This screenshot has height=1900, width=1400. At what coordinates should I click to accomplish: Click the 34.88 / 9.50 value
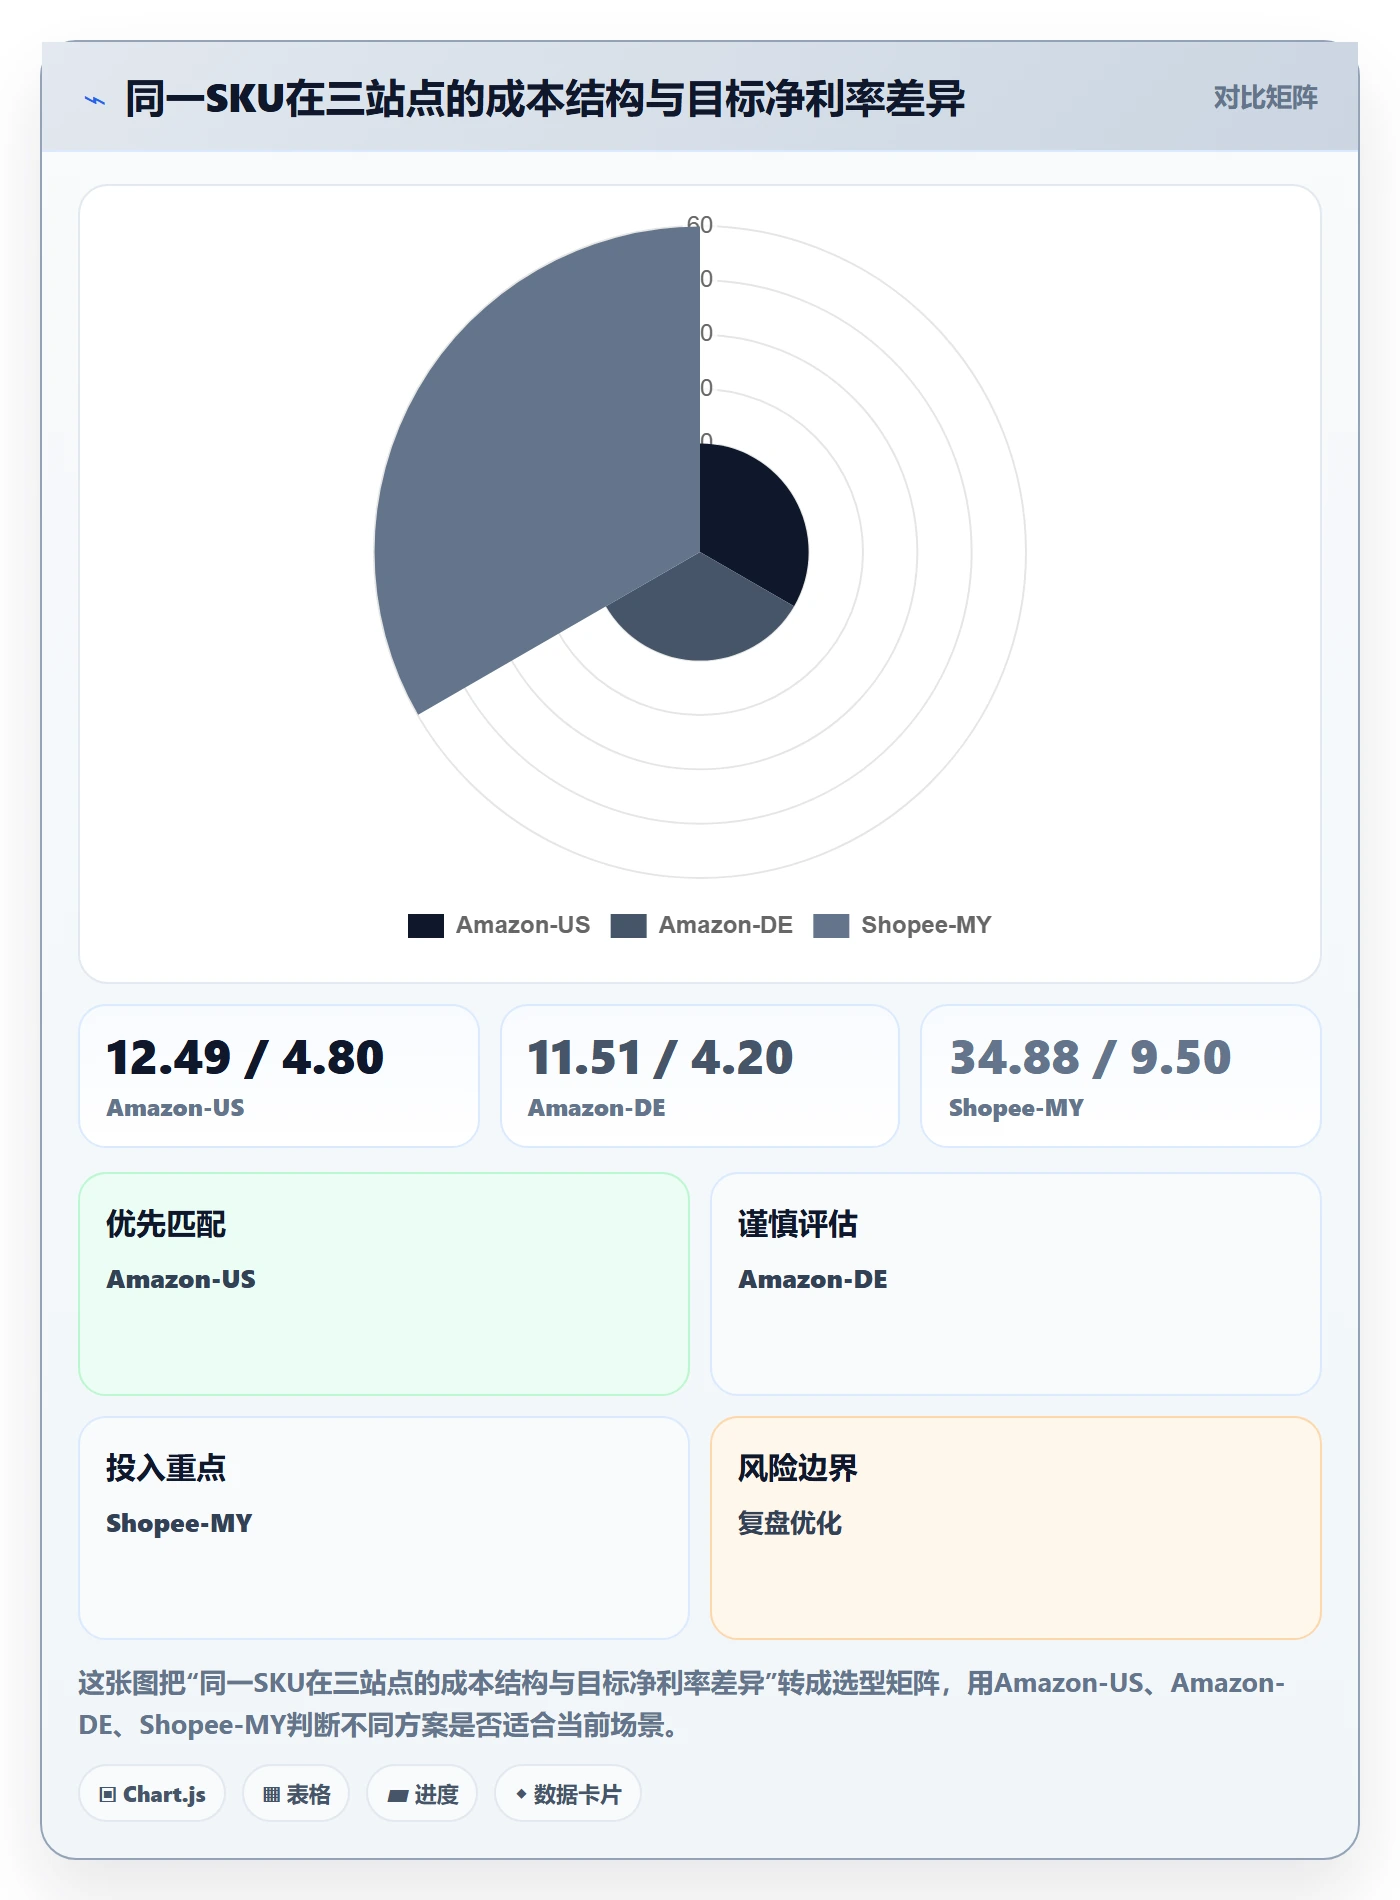point(1090,1058)
